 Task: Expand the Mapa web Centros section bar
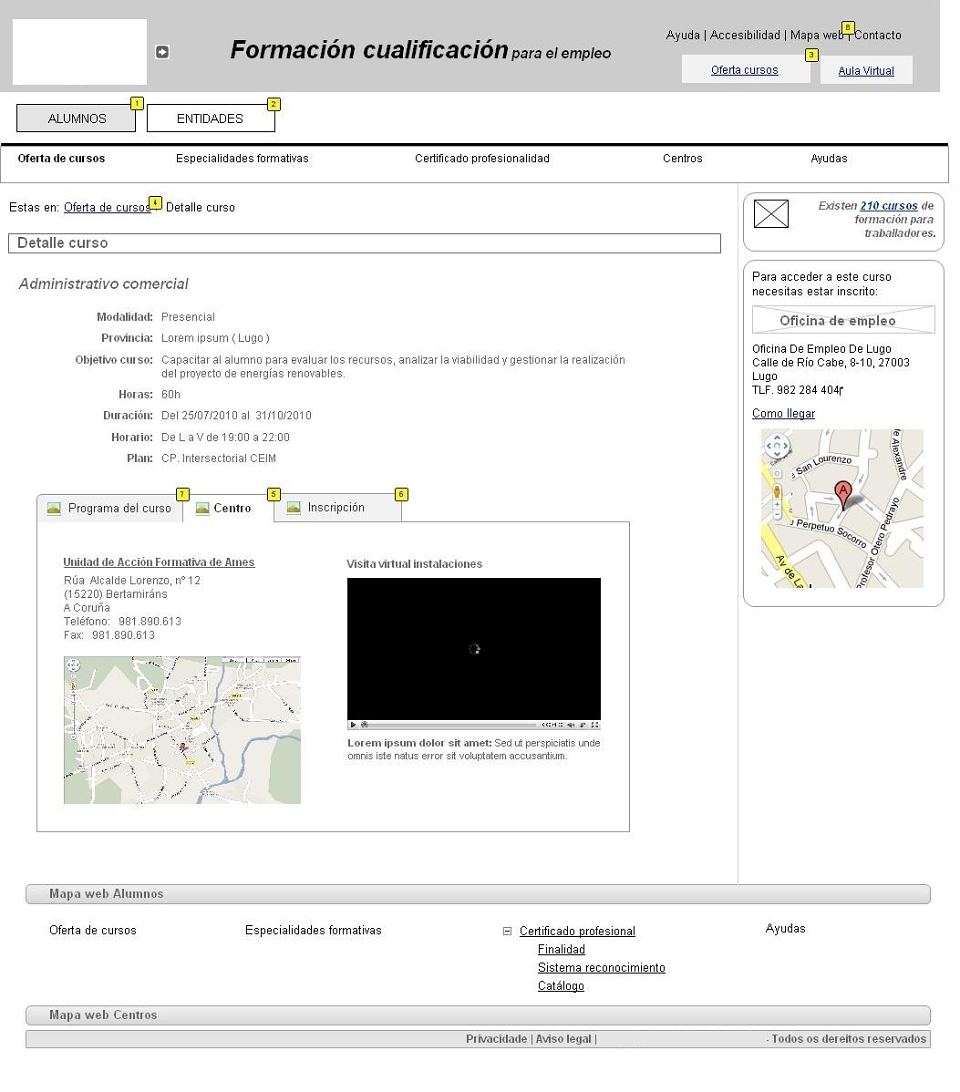(478, 1015)
